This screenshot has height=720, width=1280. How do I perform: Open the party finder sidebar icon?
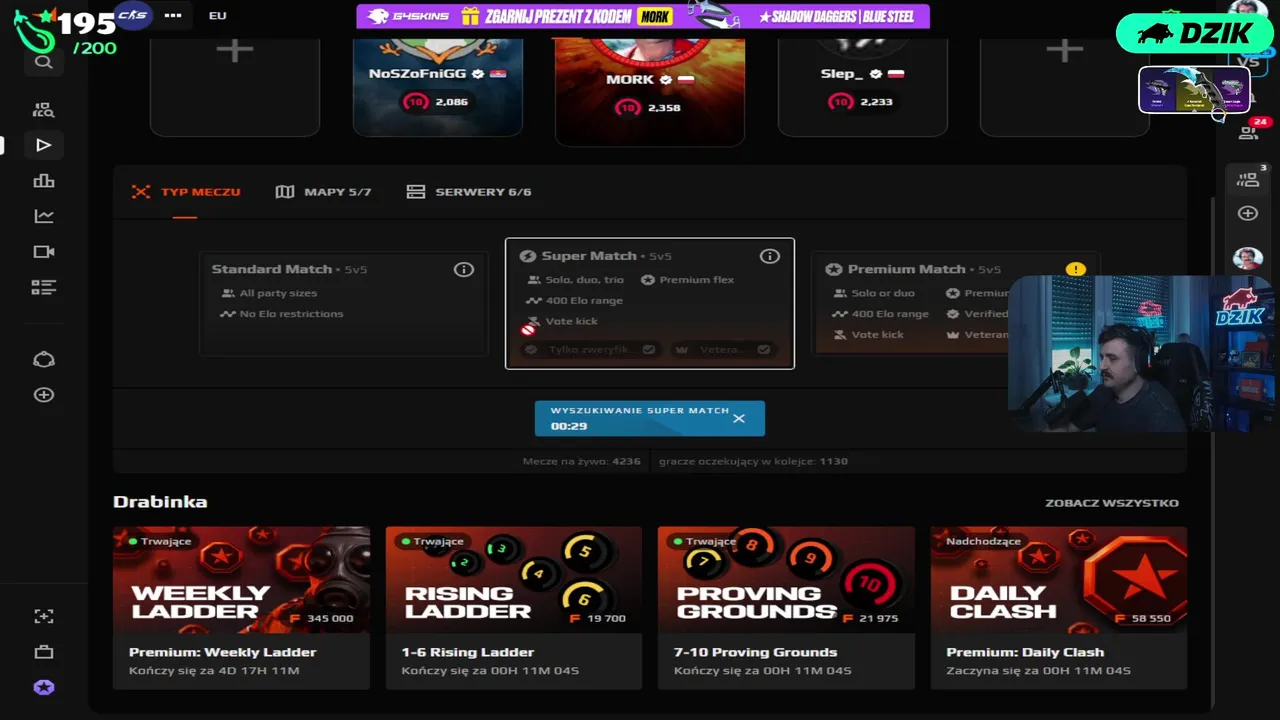point(43,110)
